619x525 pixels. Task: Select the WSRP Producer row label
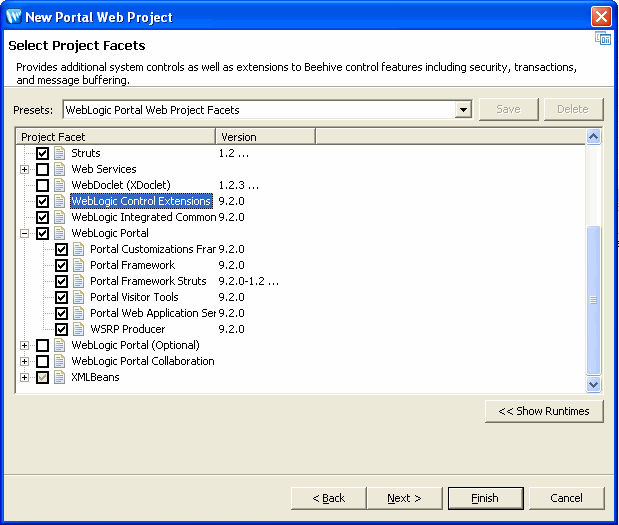(128, 329)
